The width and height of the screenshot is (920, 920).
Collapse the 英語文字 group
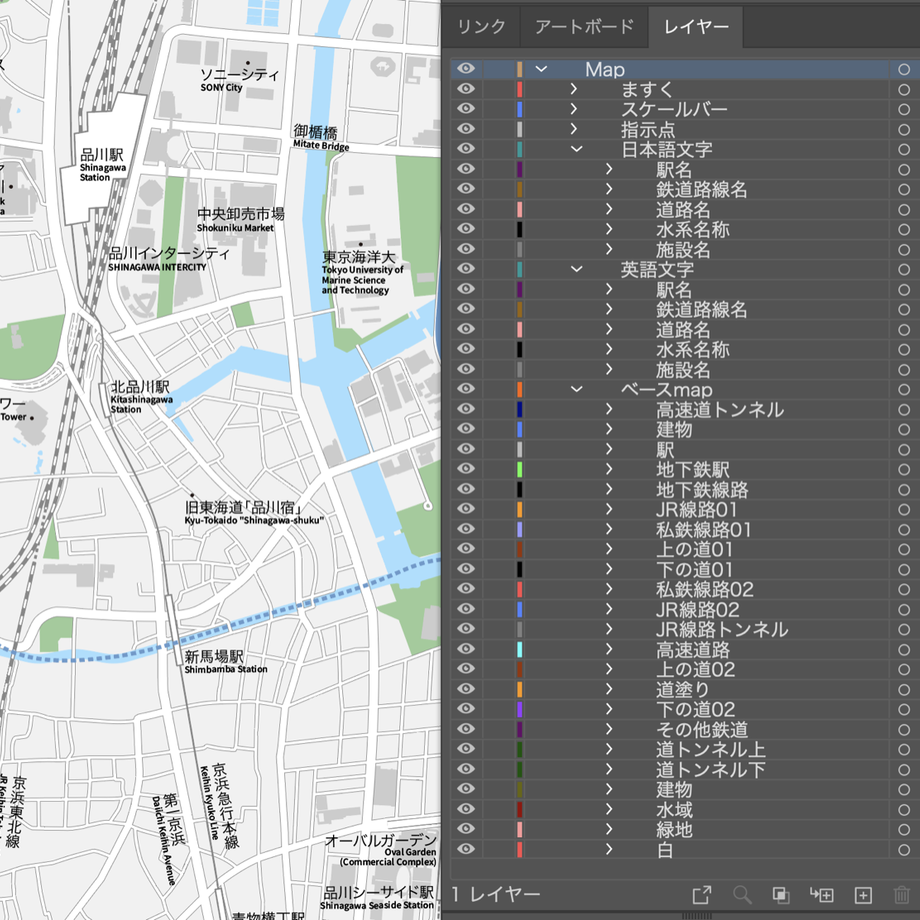577,269
